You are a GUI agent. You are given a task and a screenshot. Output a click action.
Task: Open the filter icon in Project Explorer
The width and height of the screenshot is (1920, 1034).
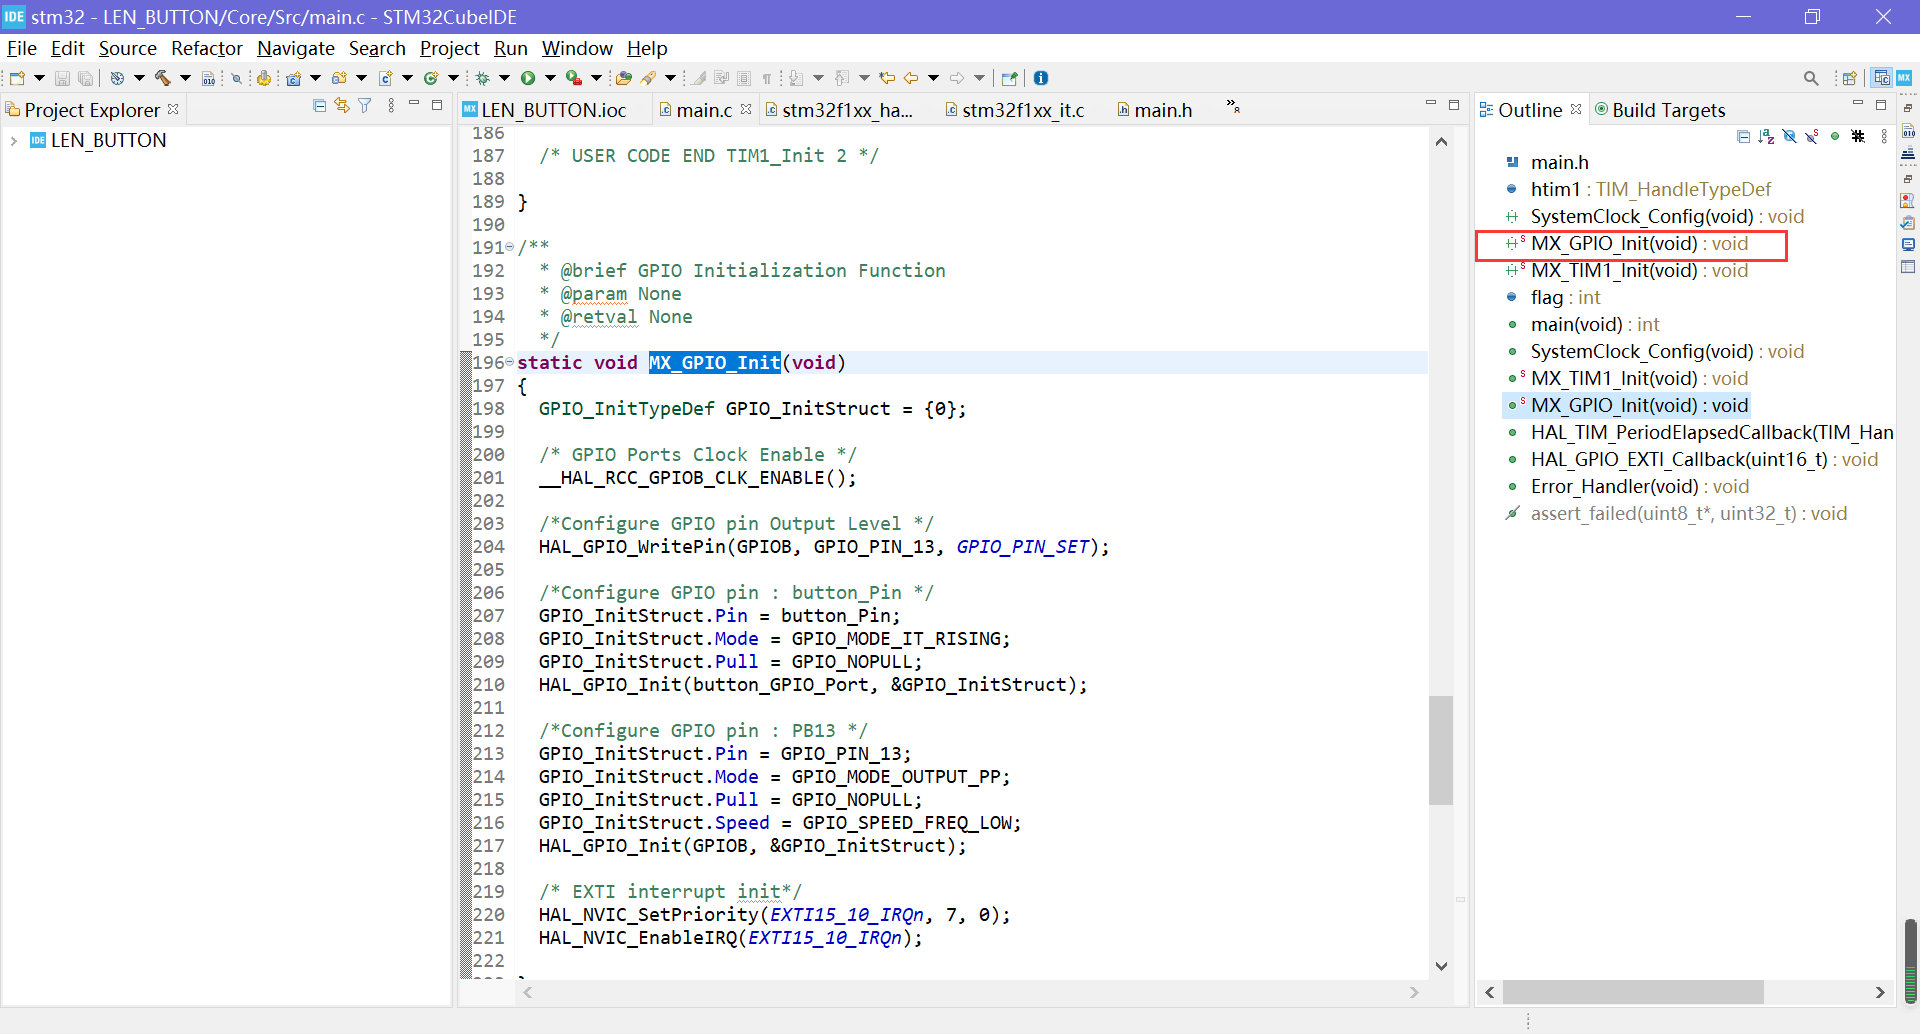coord(365,106)
